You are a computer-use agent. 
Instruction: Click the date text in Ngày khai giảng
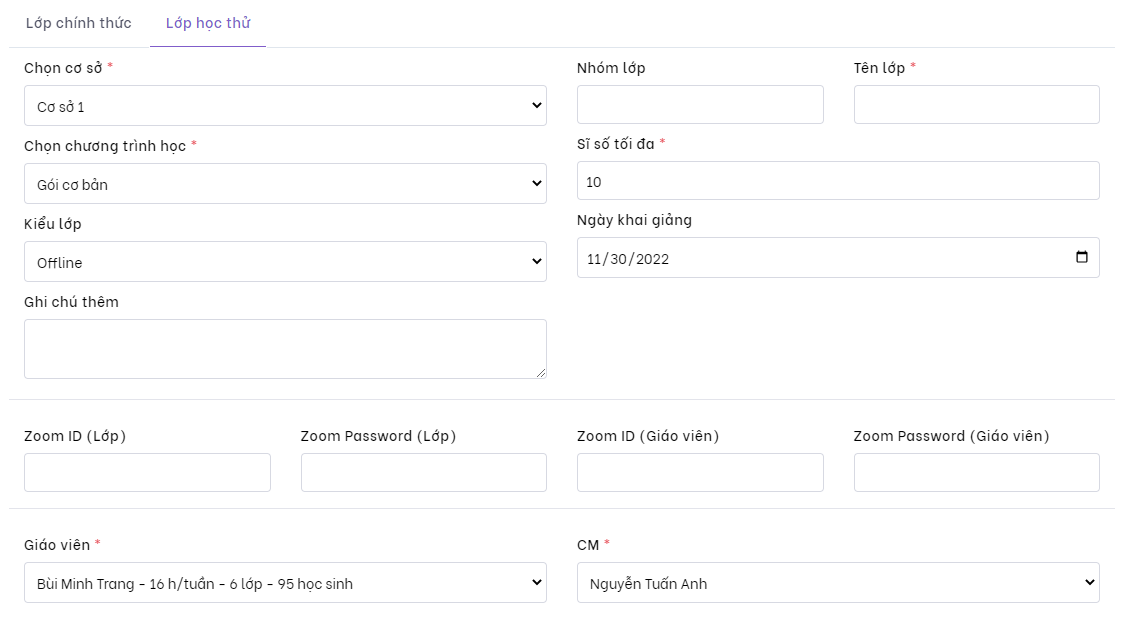coord(628,258)
